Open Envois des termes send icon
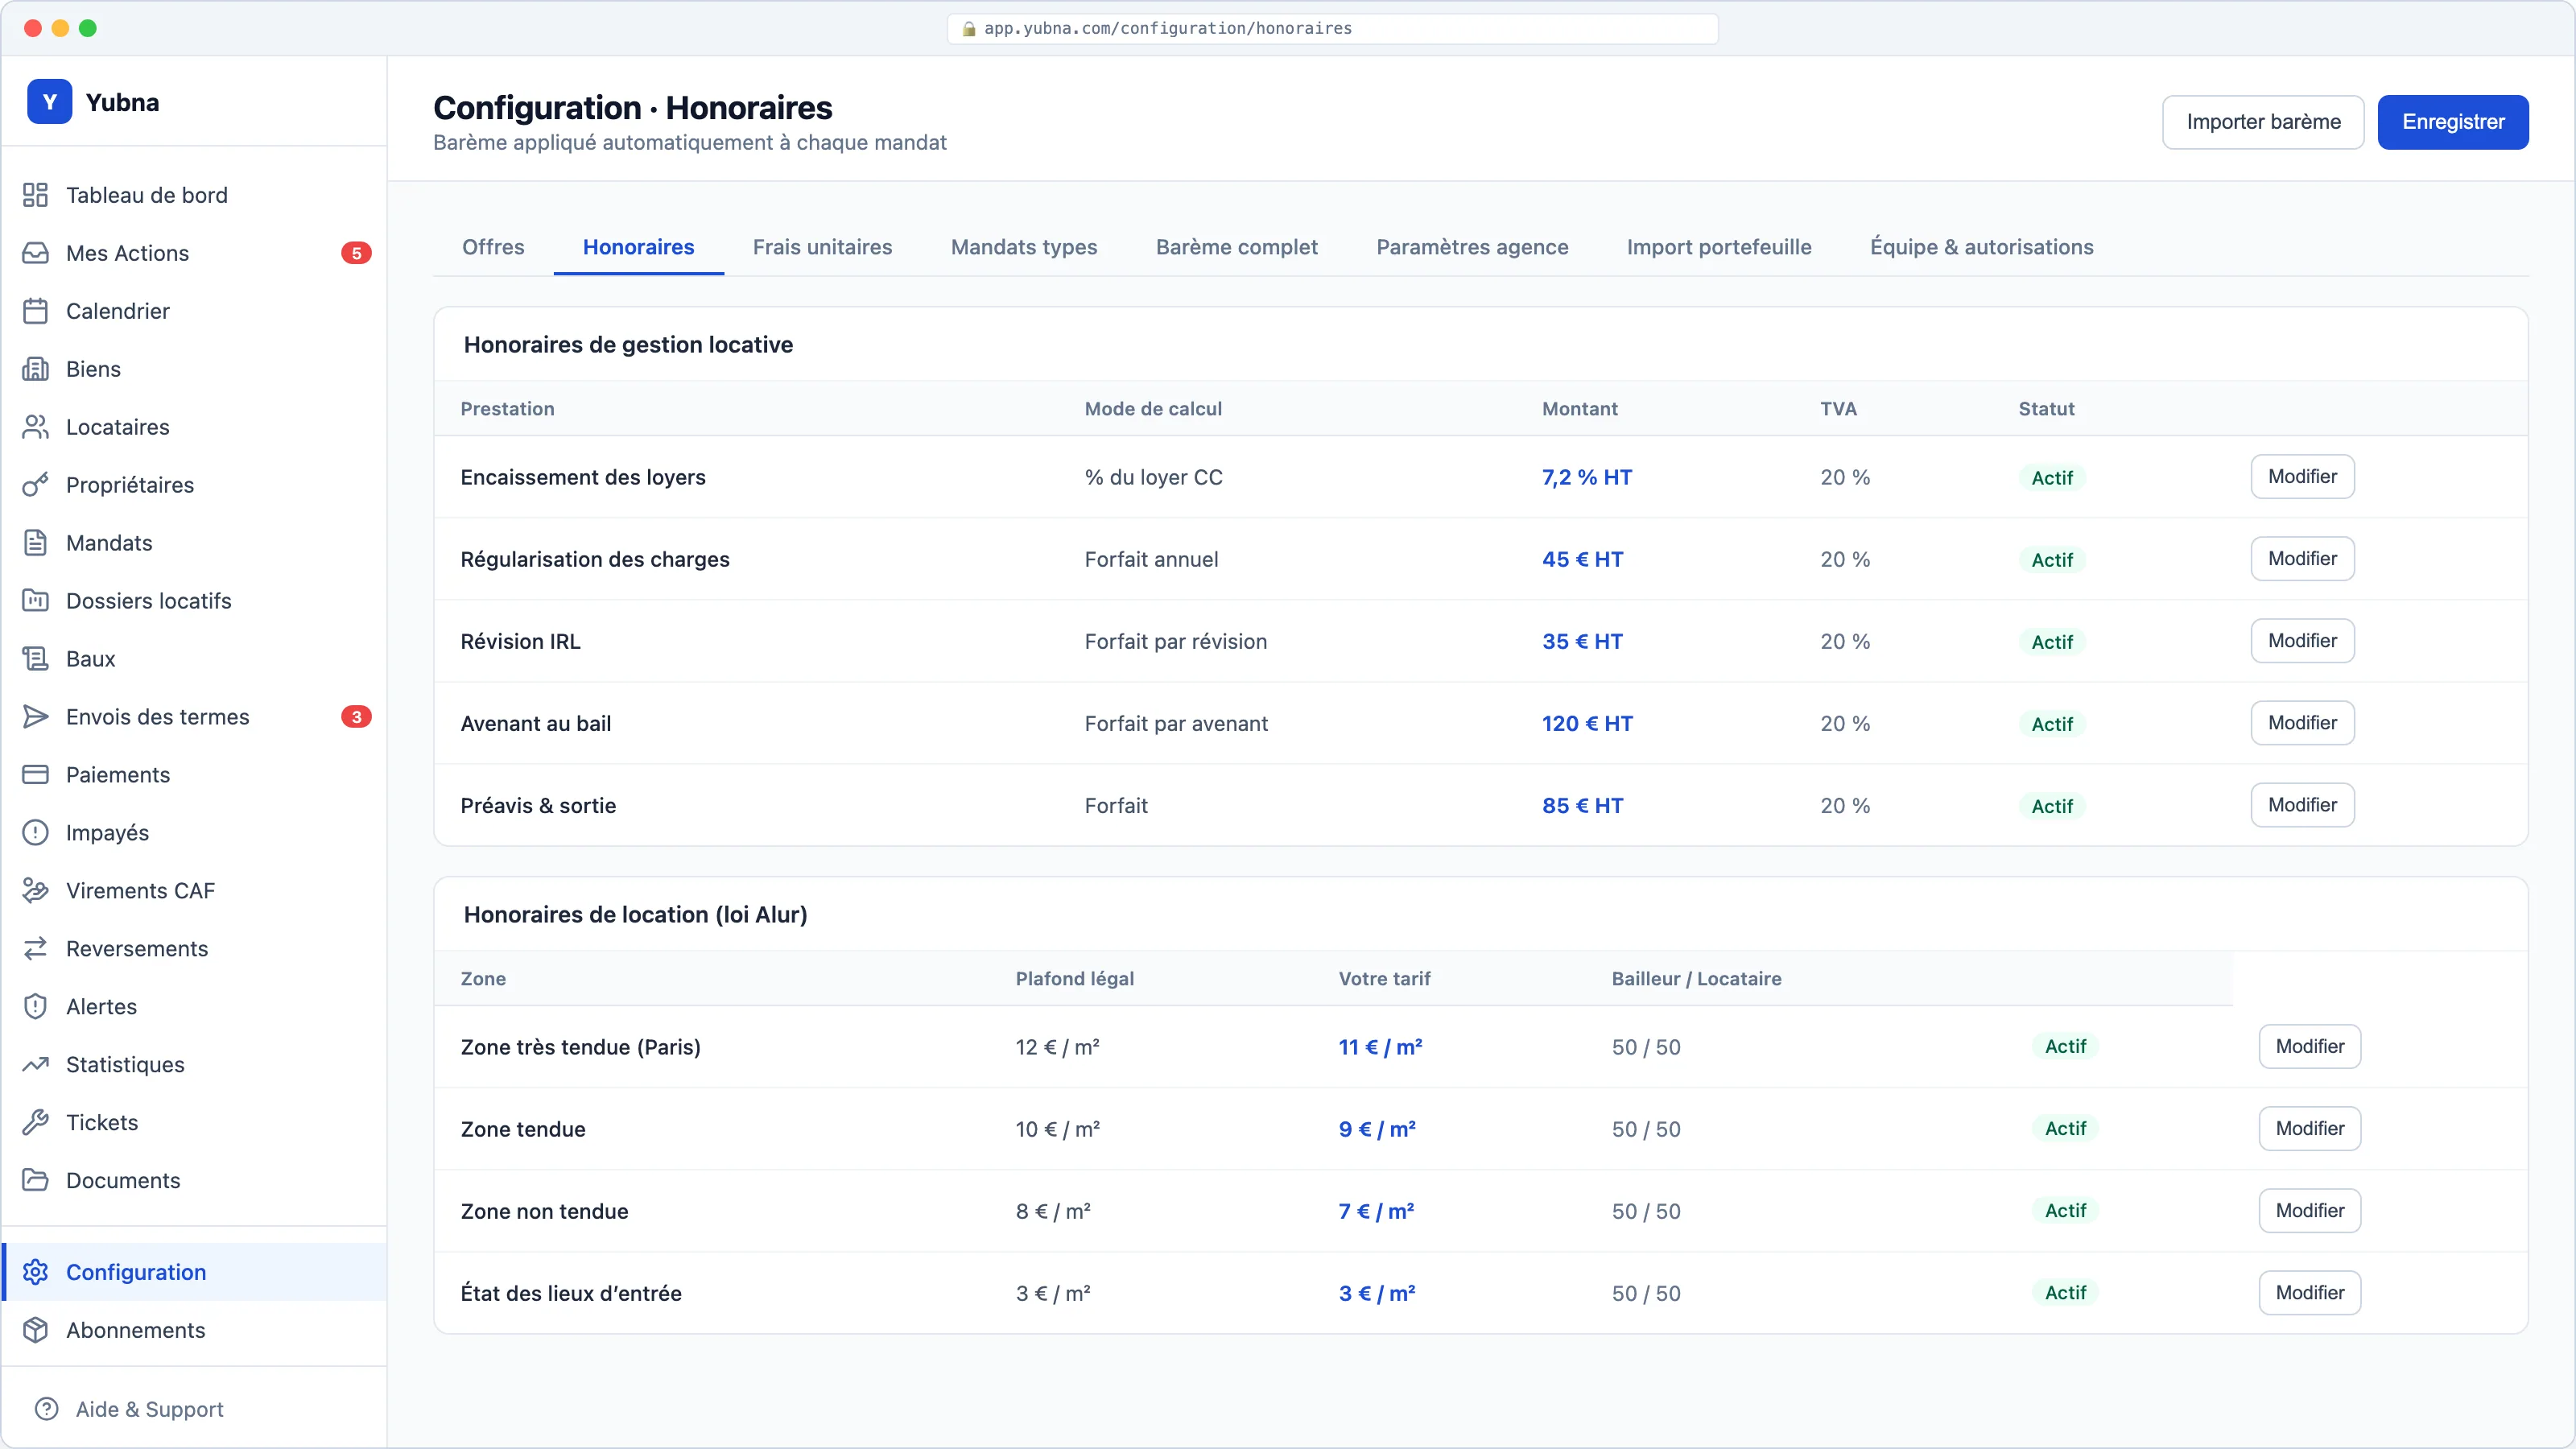Screen dimensions: 2576x1449 click(x=35, y=717)
